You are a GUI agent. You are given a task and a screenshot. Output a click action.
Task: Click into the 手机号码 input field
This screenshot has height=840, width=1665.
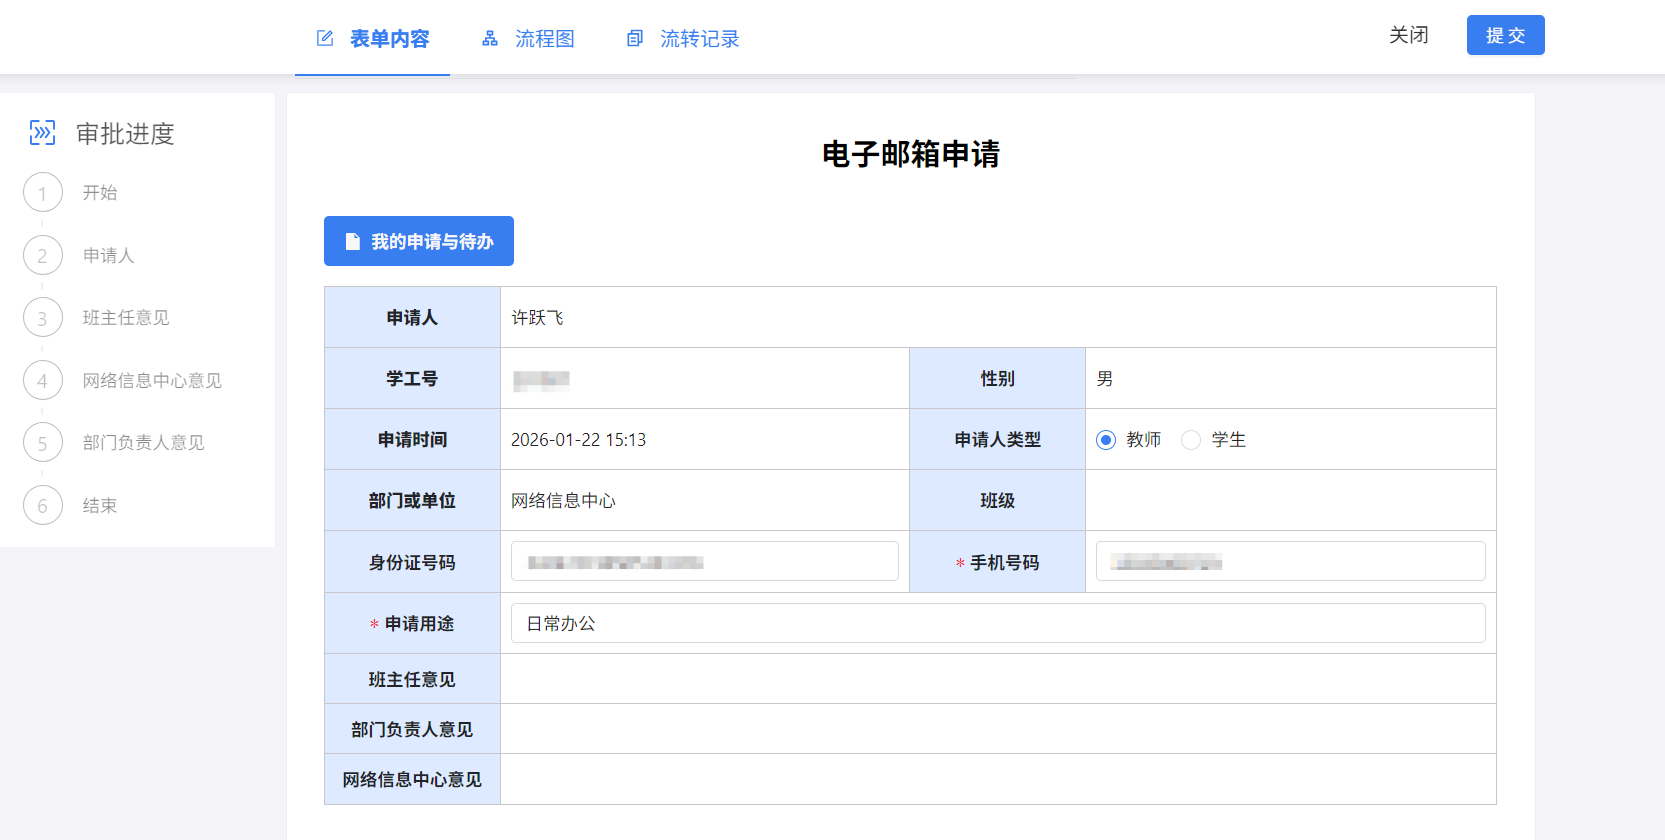point(1290,561)
